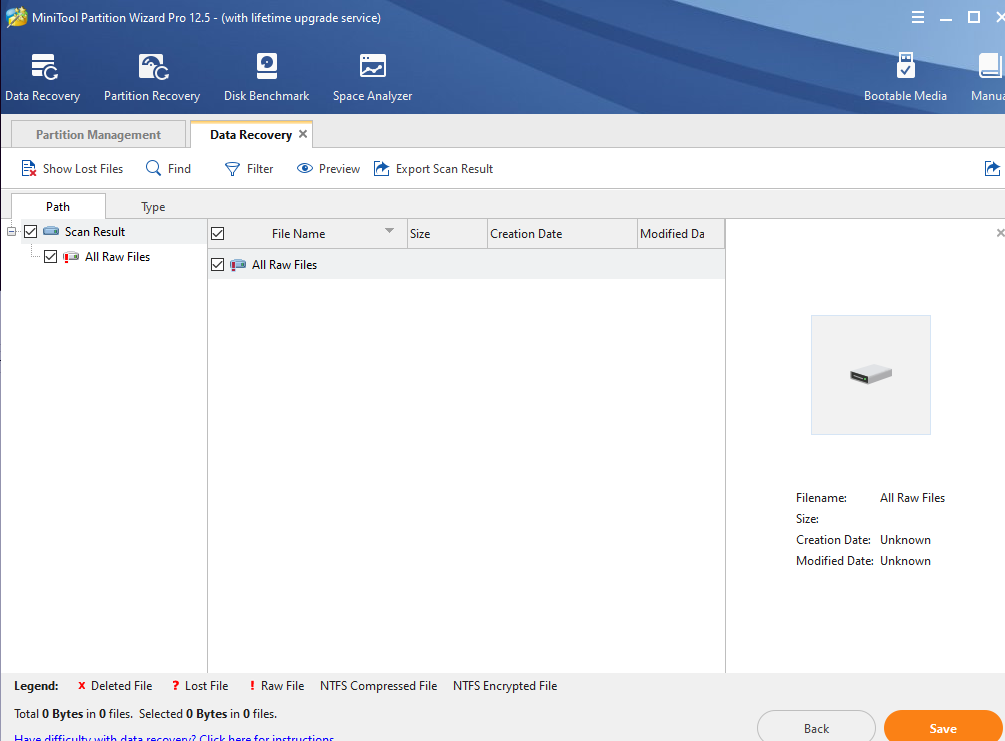1005x741 pixels.
Task: Select the Scan Result text in the tree
Action: (95, 231)
